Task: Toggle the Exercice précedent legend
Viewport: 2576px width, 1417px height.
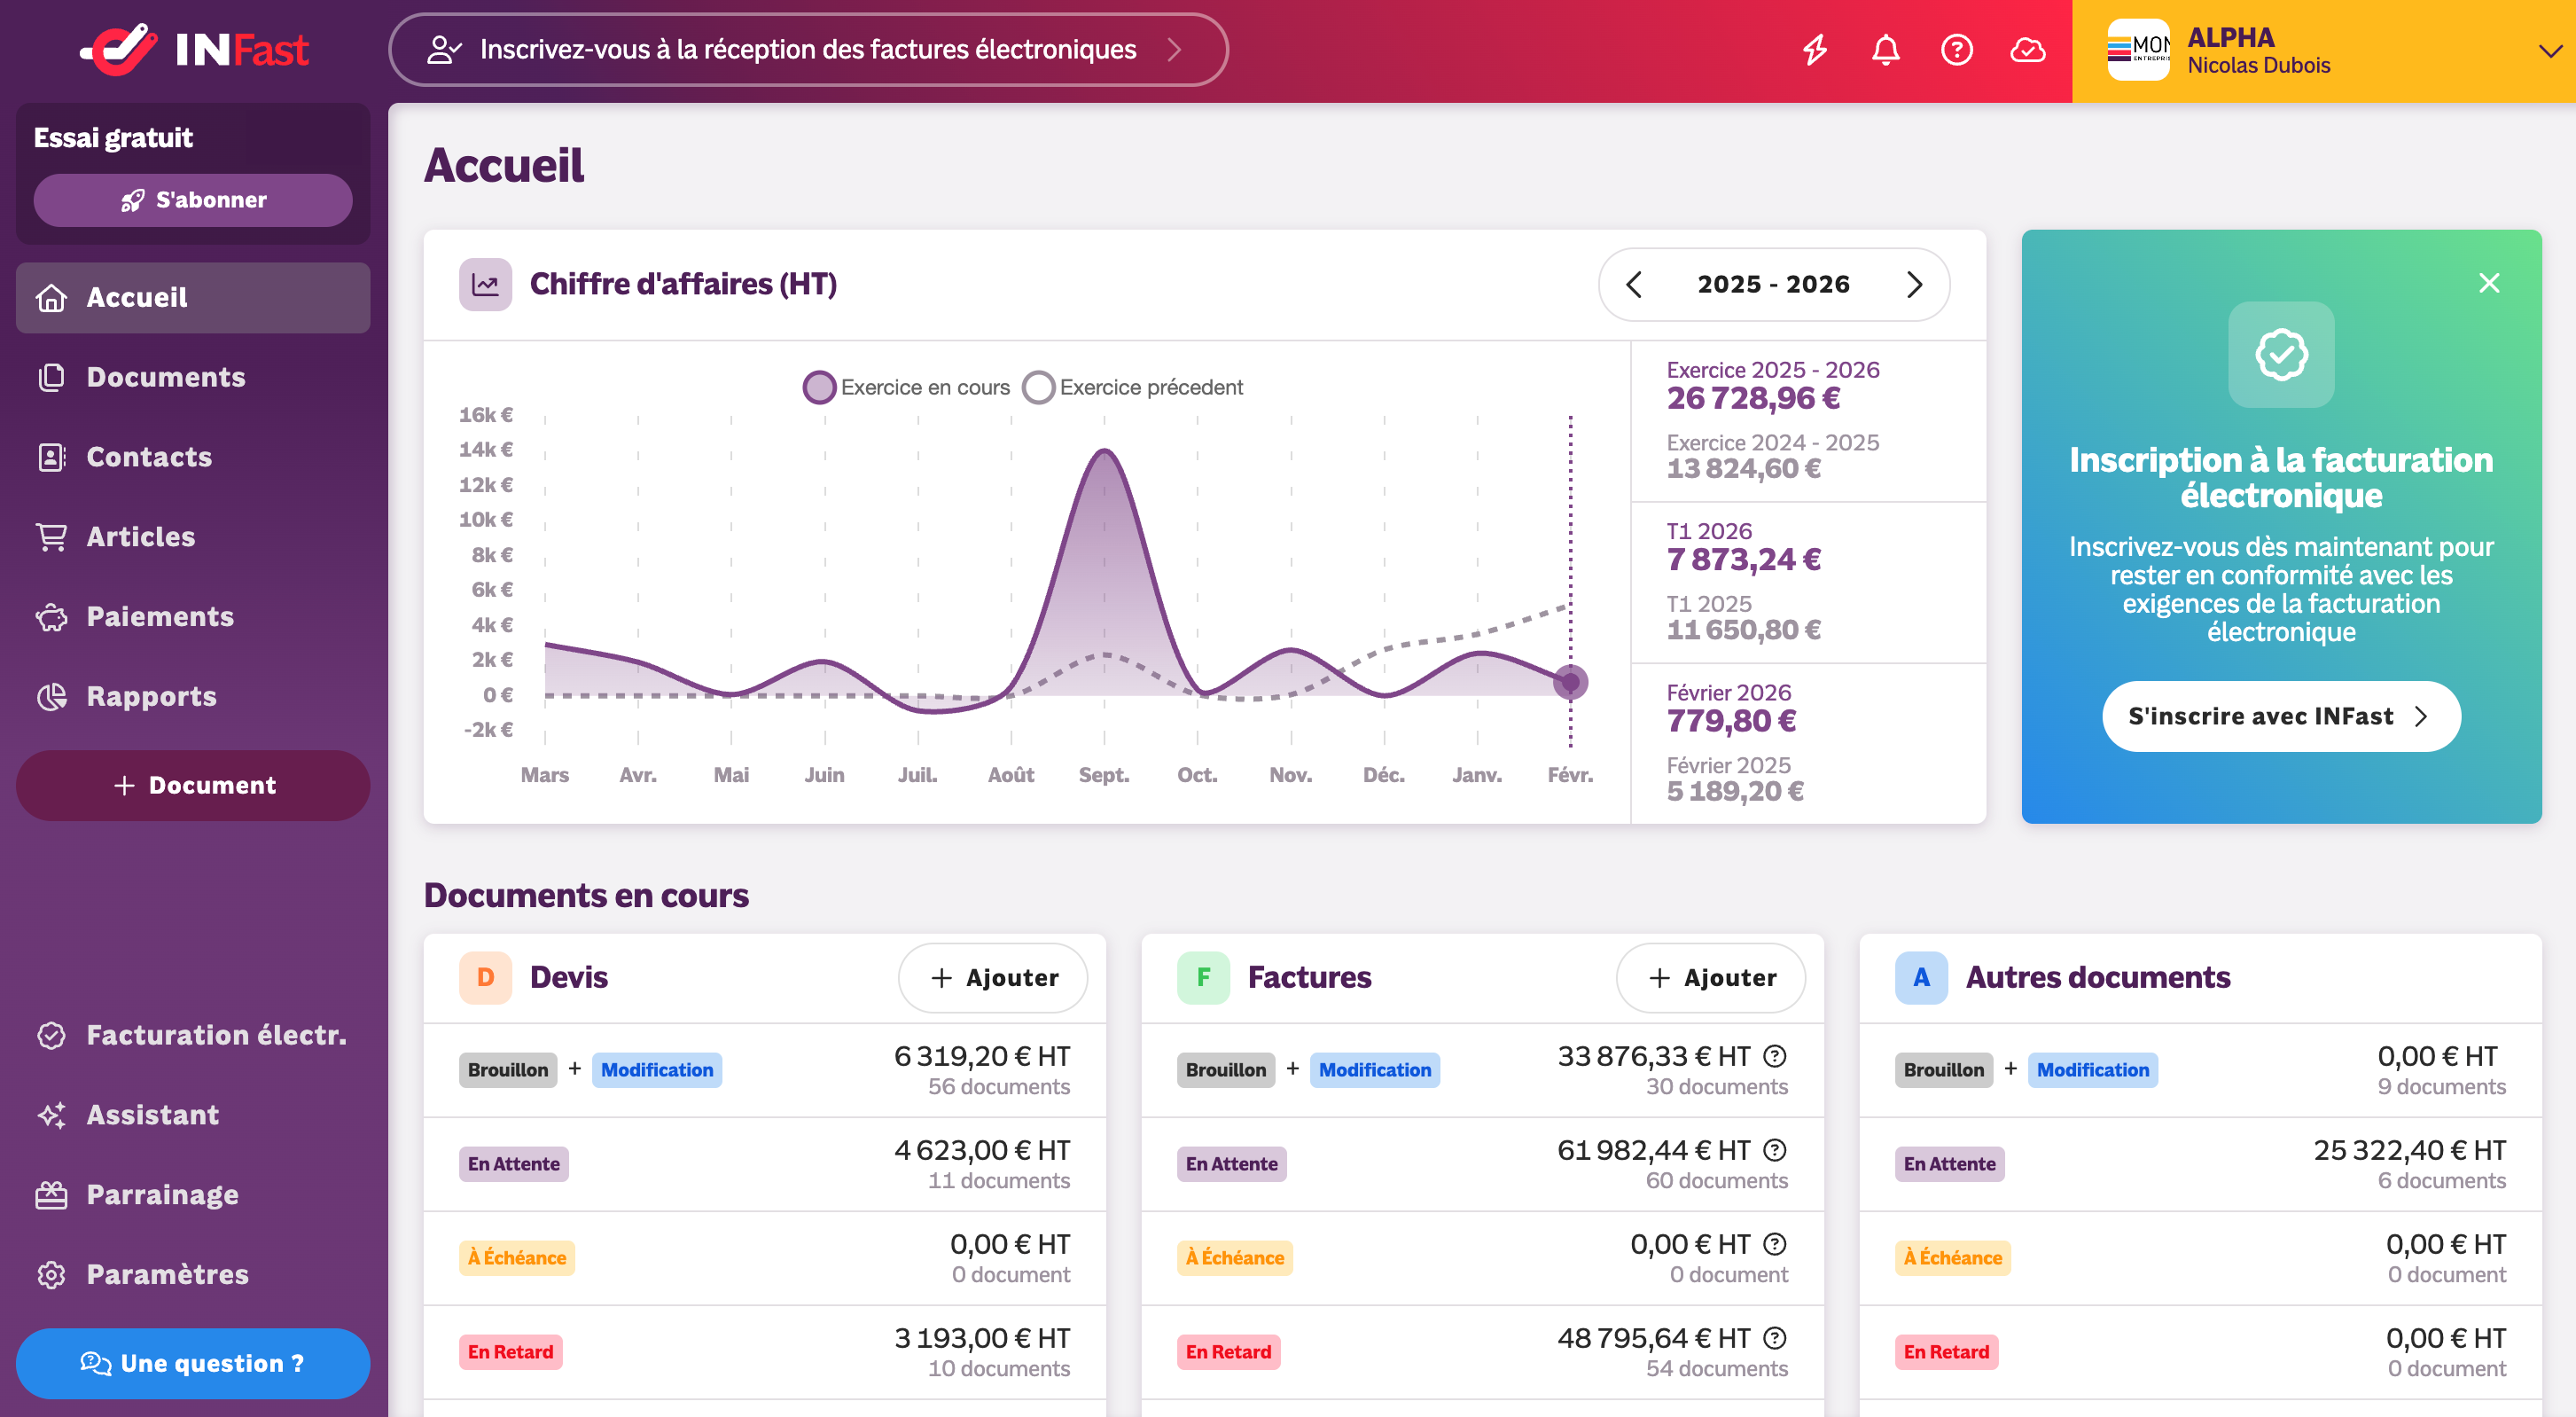Action: [x=1133, y=388]
